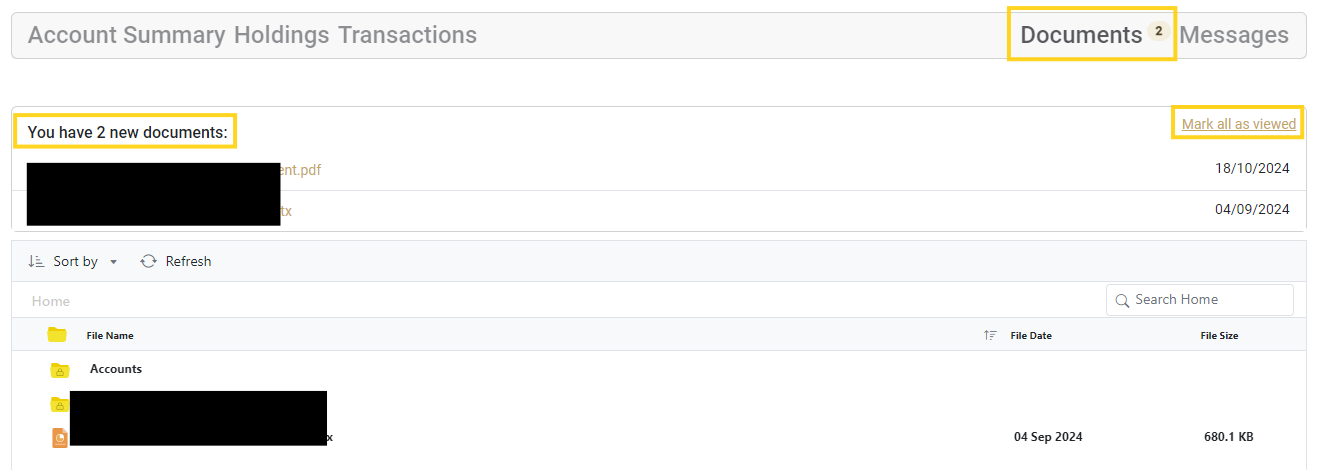Select the Documents tab
The width and height of the screenshot is (1322, 470).
(1081, 35)
